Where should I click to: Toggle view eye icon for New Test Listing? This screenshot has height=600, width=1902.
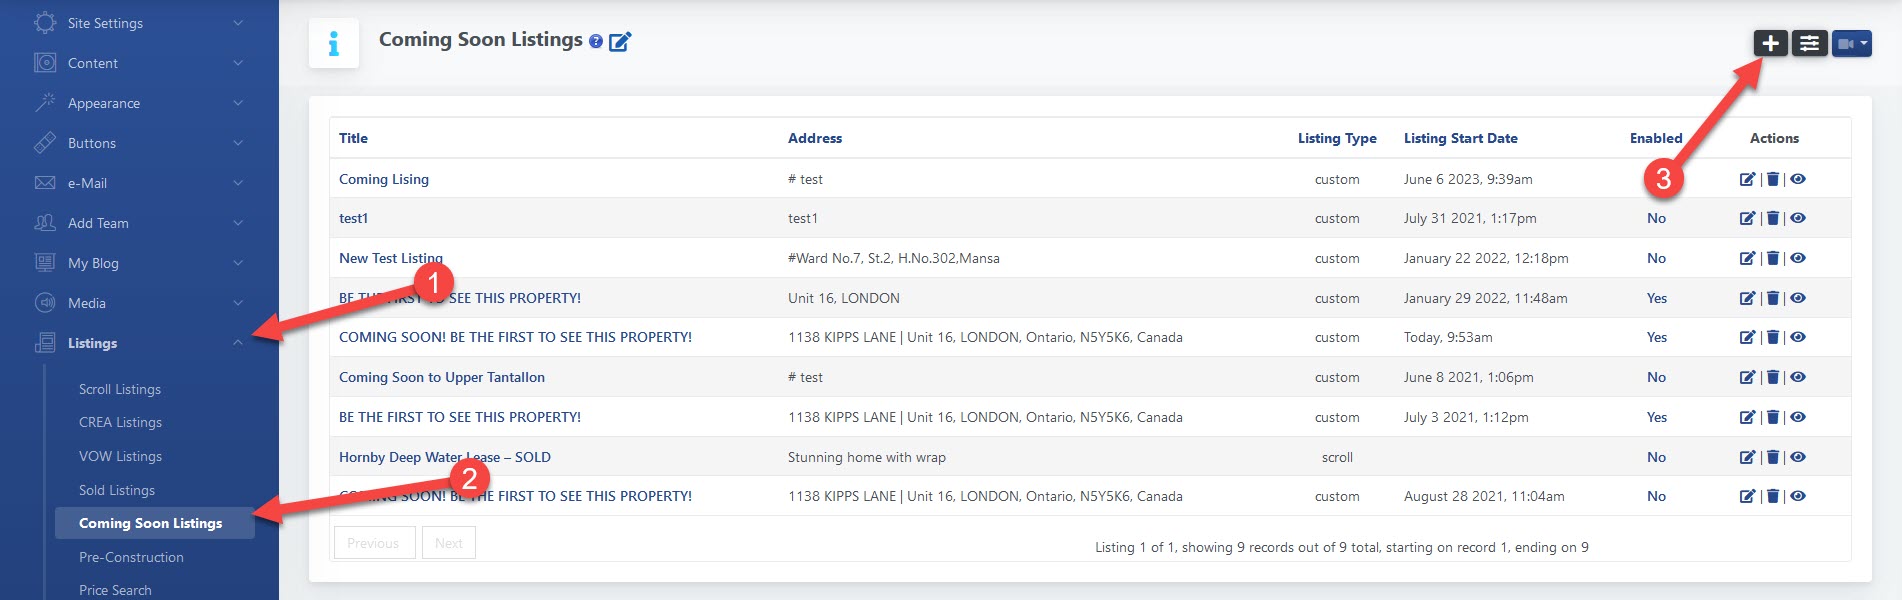1798,258
